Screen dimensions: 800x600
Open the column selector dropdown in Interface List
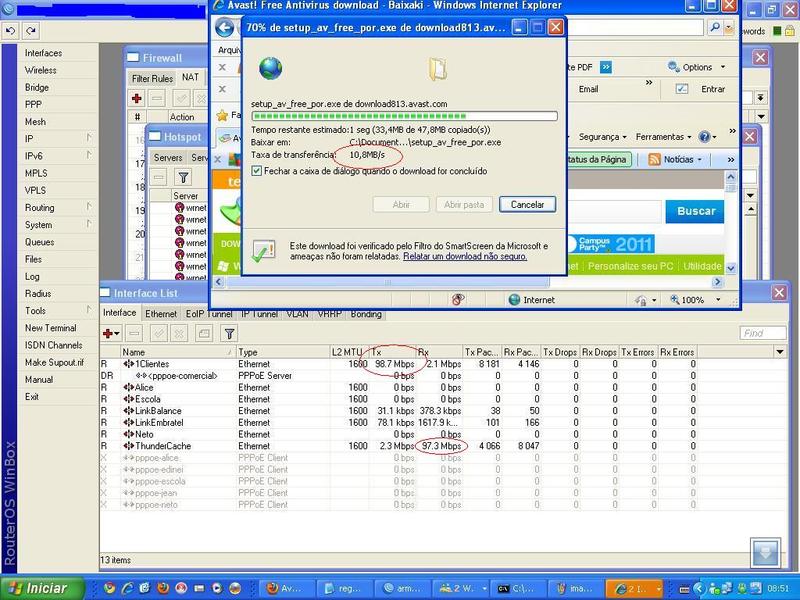(x=780, y=352)
